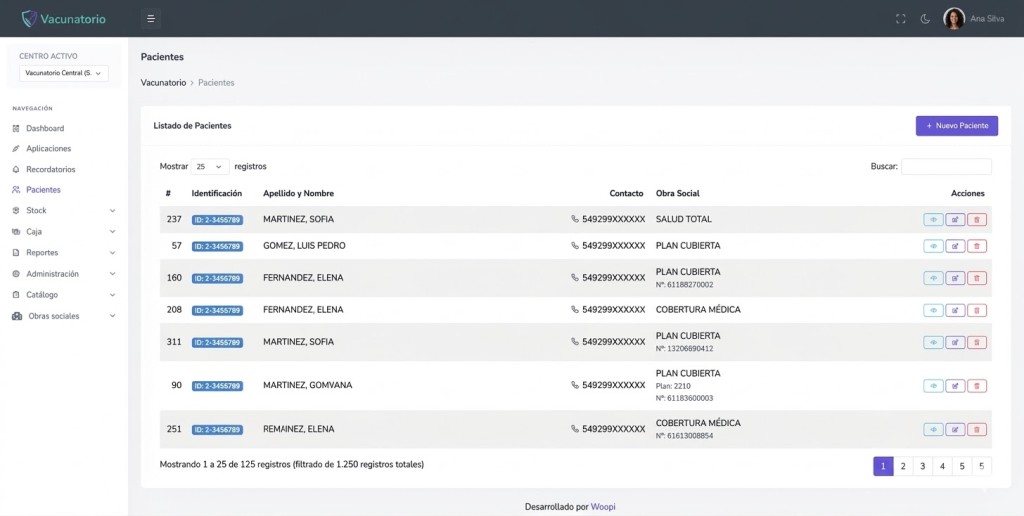Open the Mostrar registros count dropdown

(210, 167)
